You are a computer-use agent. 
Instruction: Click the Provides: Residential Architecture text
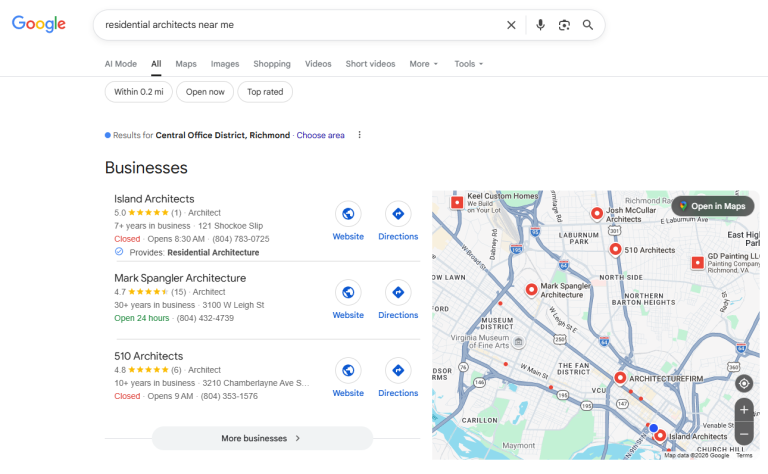pos(194,253)
